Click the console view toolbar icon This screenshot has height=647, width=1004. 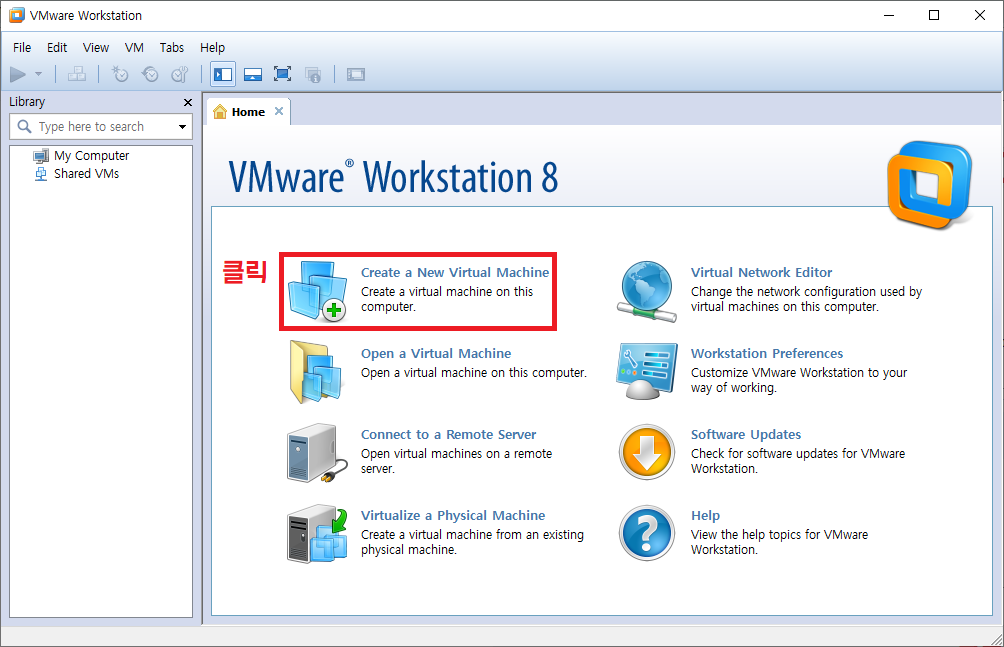[356, 74]
